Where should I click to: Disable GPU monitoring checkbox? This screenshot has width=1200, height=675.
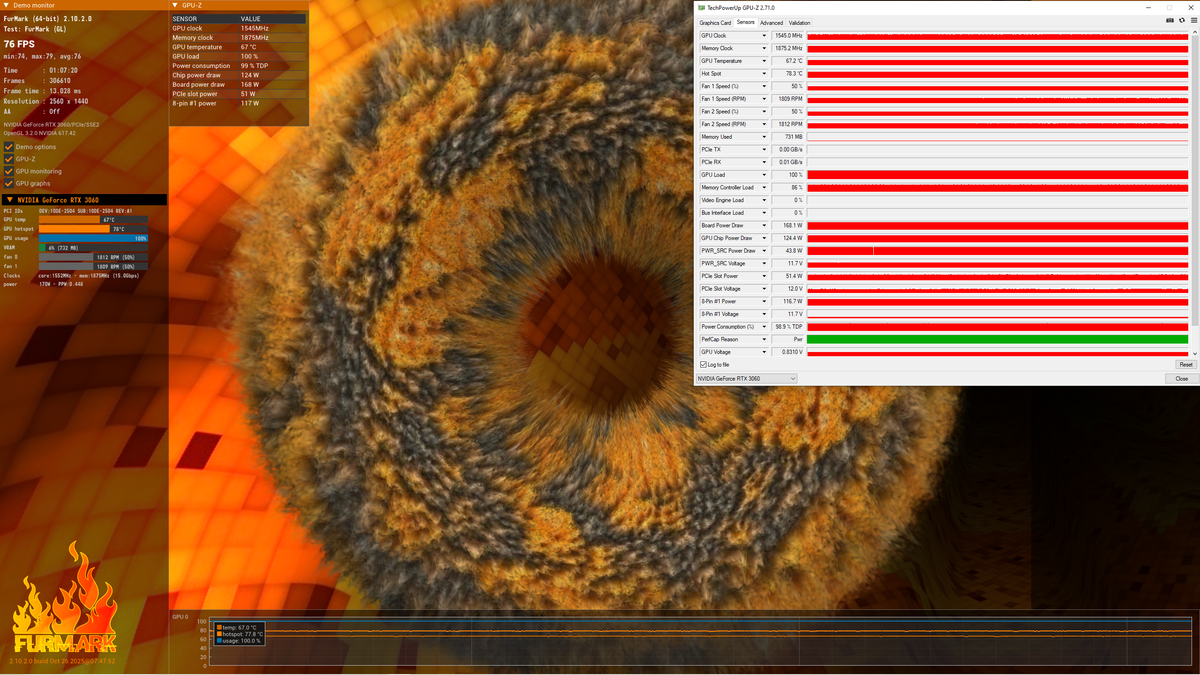9,171
